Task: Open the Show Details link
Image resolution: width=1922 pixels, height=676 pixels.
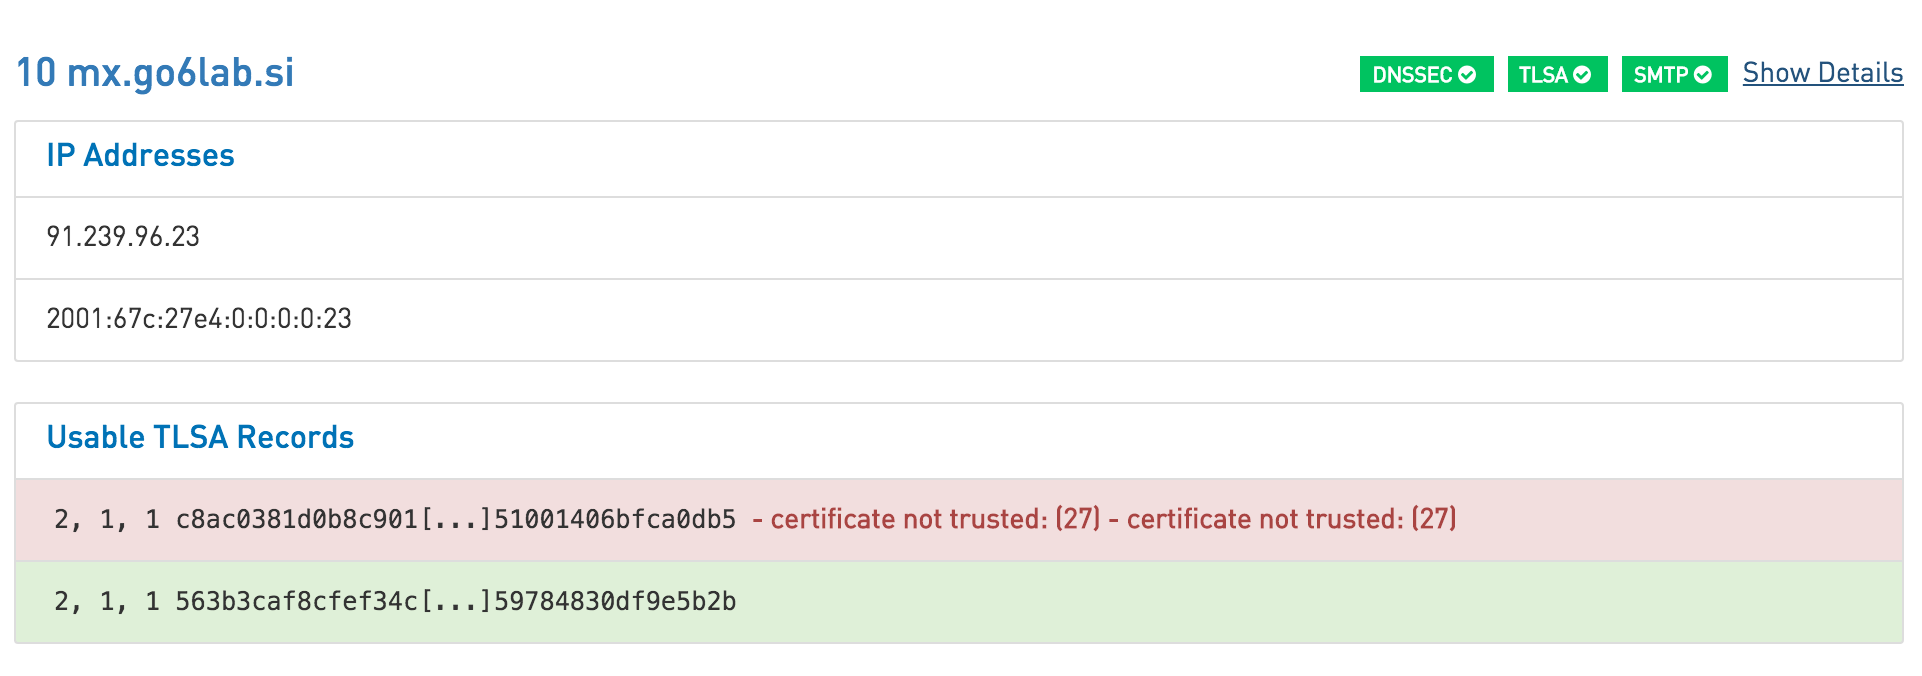Action: pos(1823,73)
